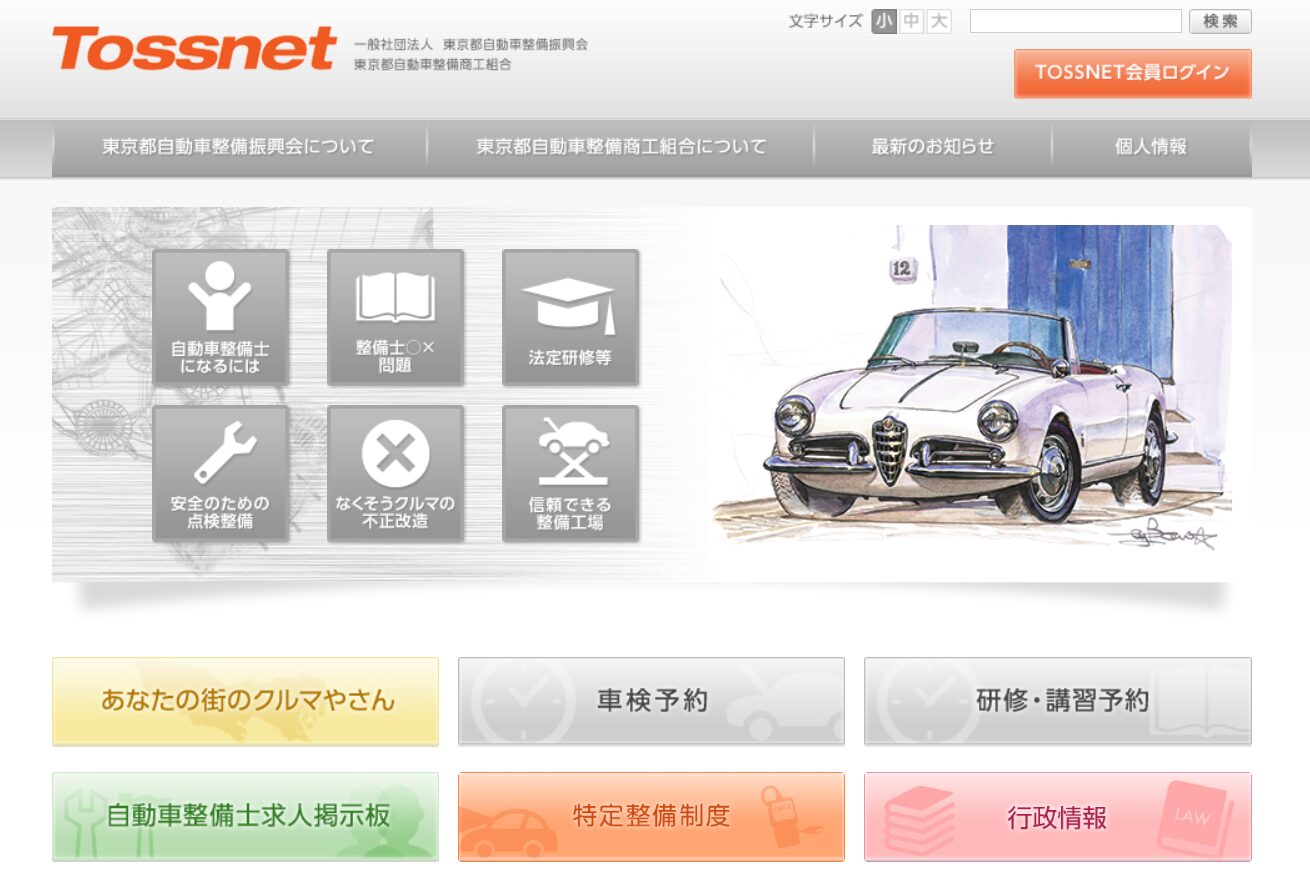Click the なくそうクルマの不正改造 X icon

point(395,473)
